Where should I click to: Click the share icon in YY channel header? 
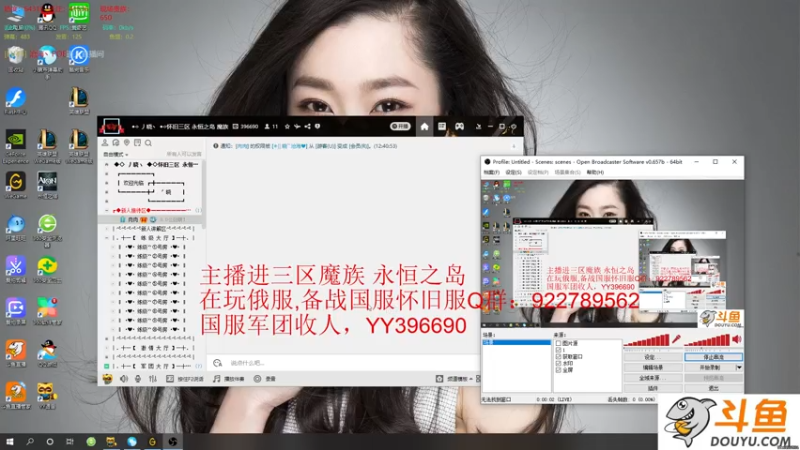click(x=307, y=127)
